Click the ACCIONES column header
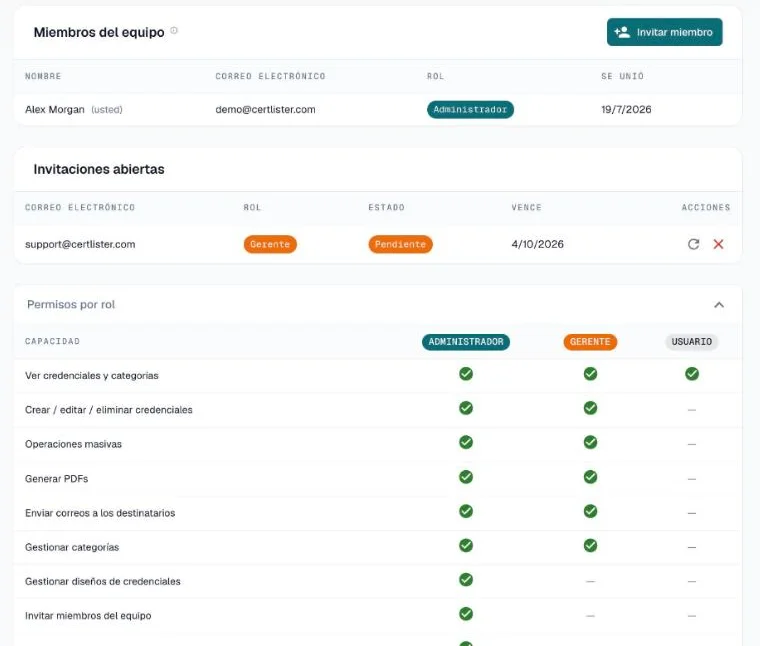 point(706,207)
